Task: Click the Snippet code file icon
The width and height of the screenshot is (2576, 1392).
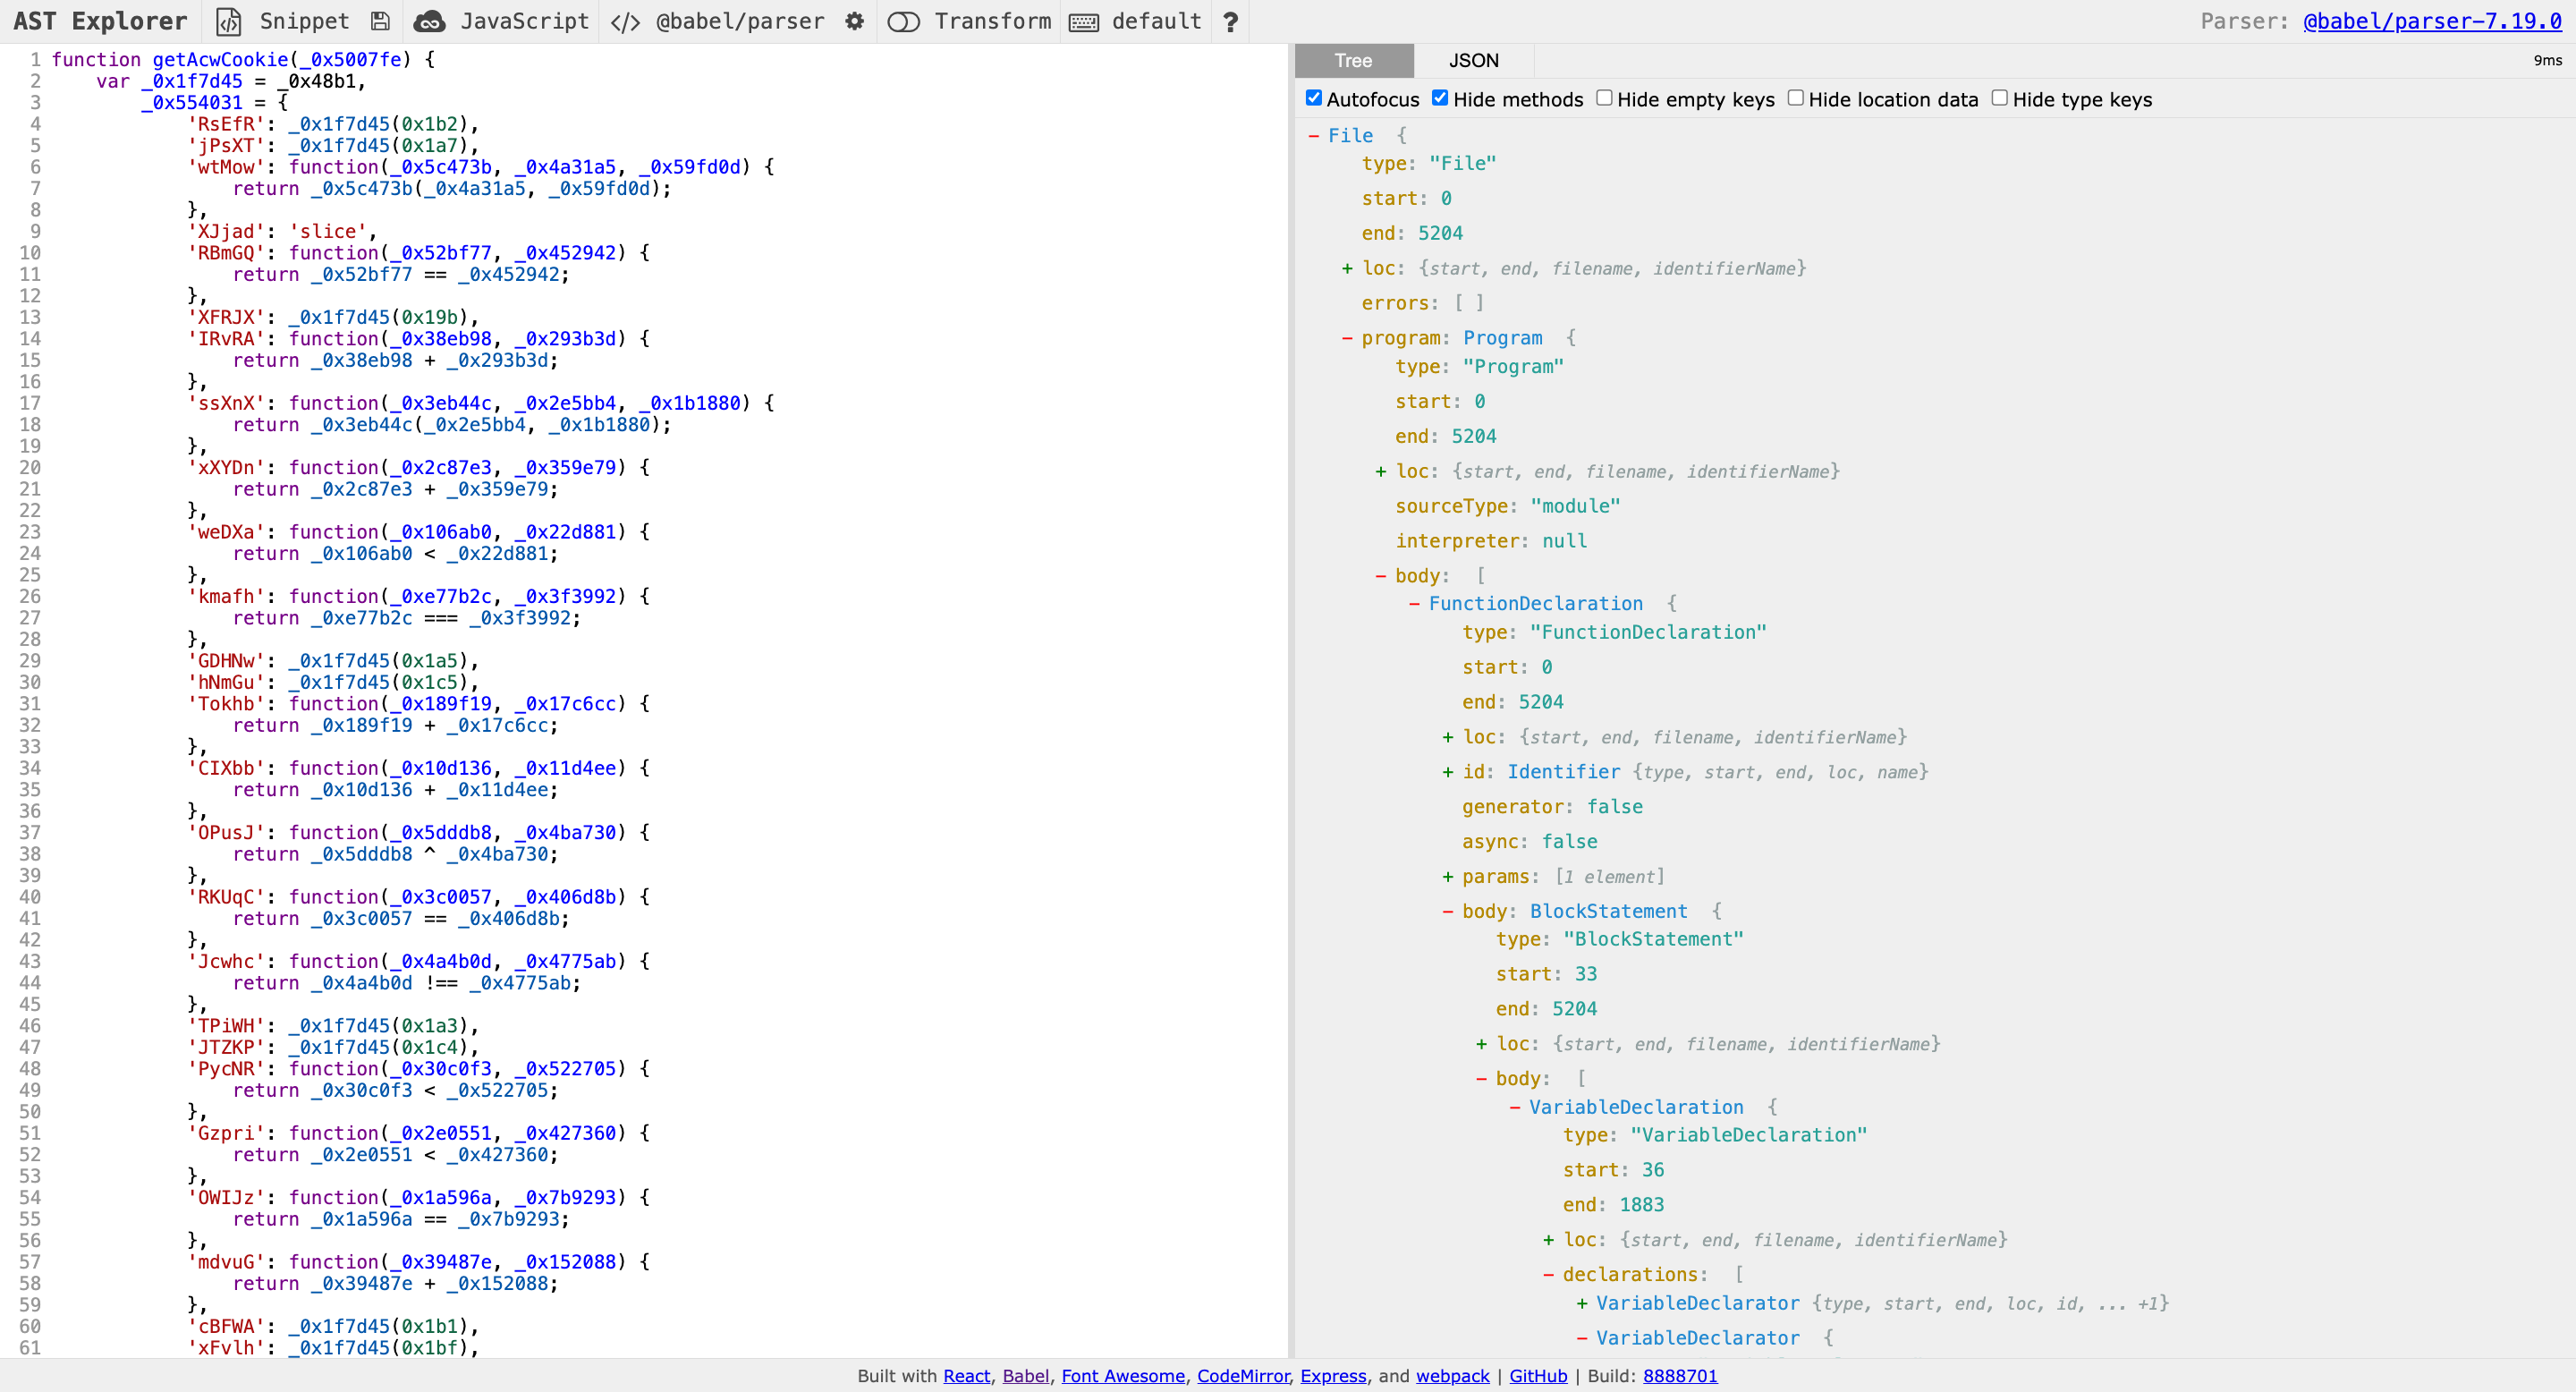Action: 229,21
